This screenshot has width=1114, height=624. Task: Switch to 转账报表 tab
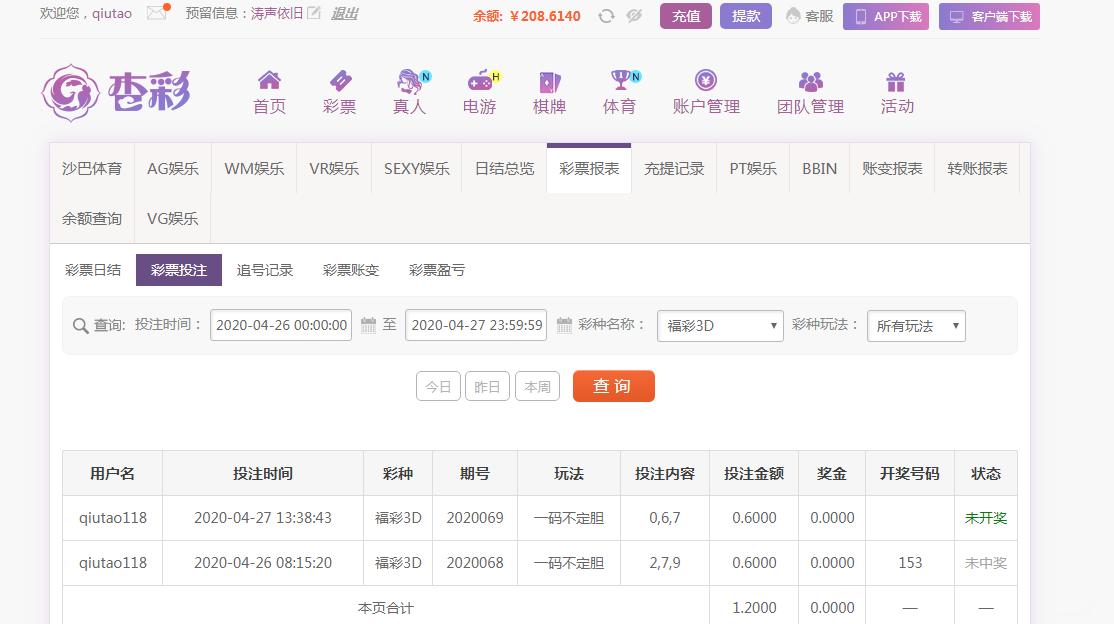coord(977,168)
